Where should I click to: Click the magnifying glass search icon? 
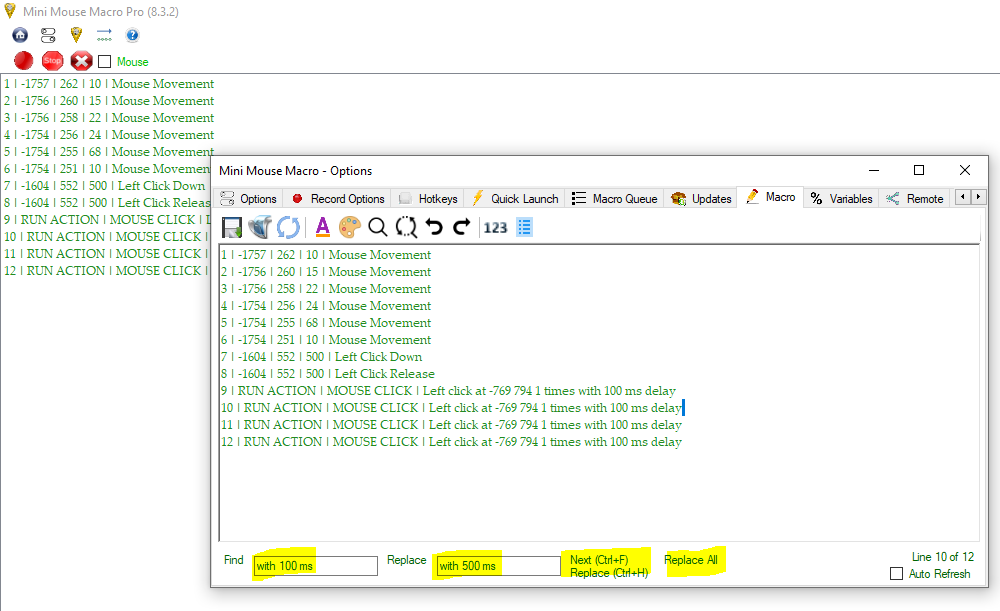pos(378,227)
